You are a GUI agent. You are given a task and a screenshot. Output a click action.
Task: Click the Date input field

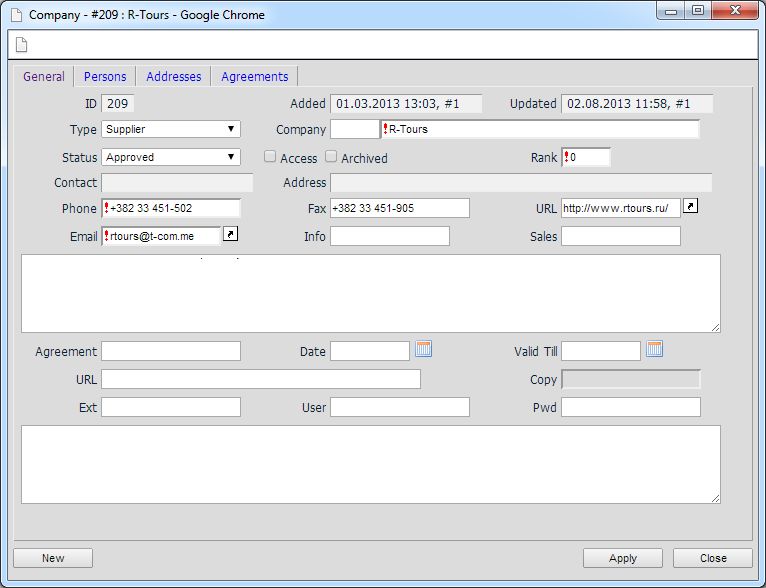(370, 351)
